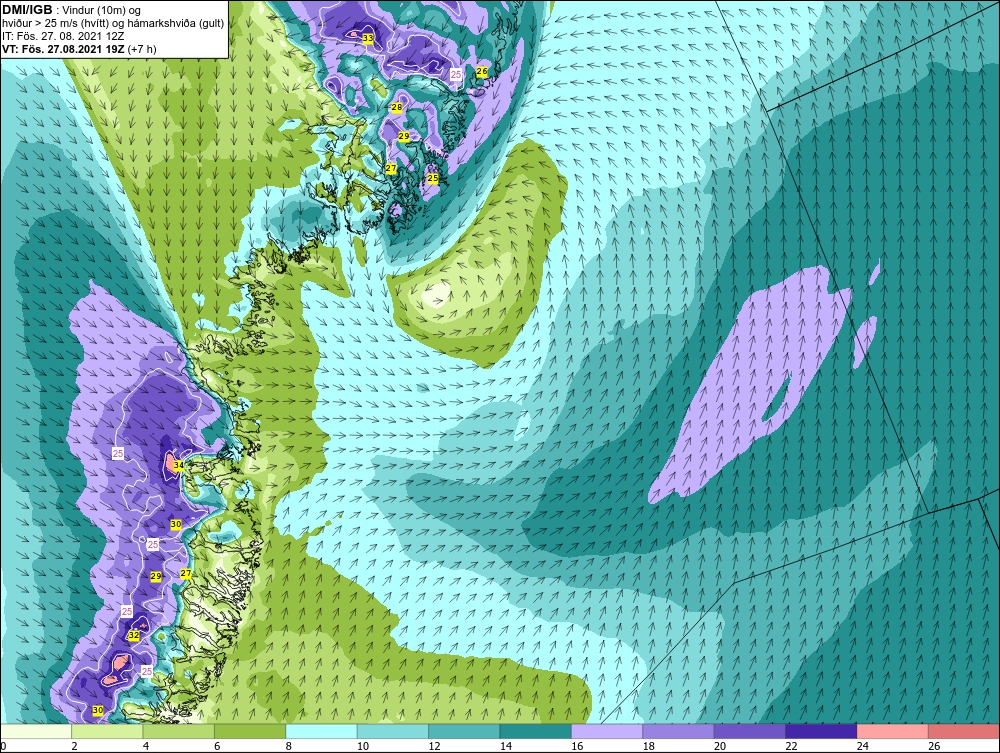Select the teal 12–14 legend swatch

(464, 731)
